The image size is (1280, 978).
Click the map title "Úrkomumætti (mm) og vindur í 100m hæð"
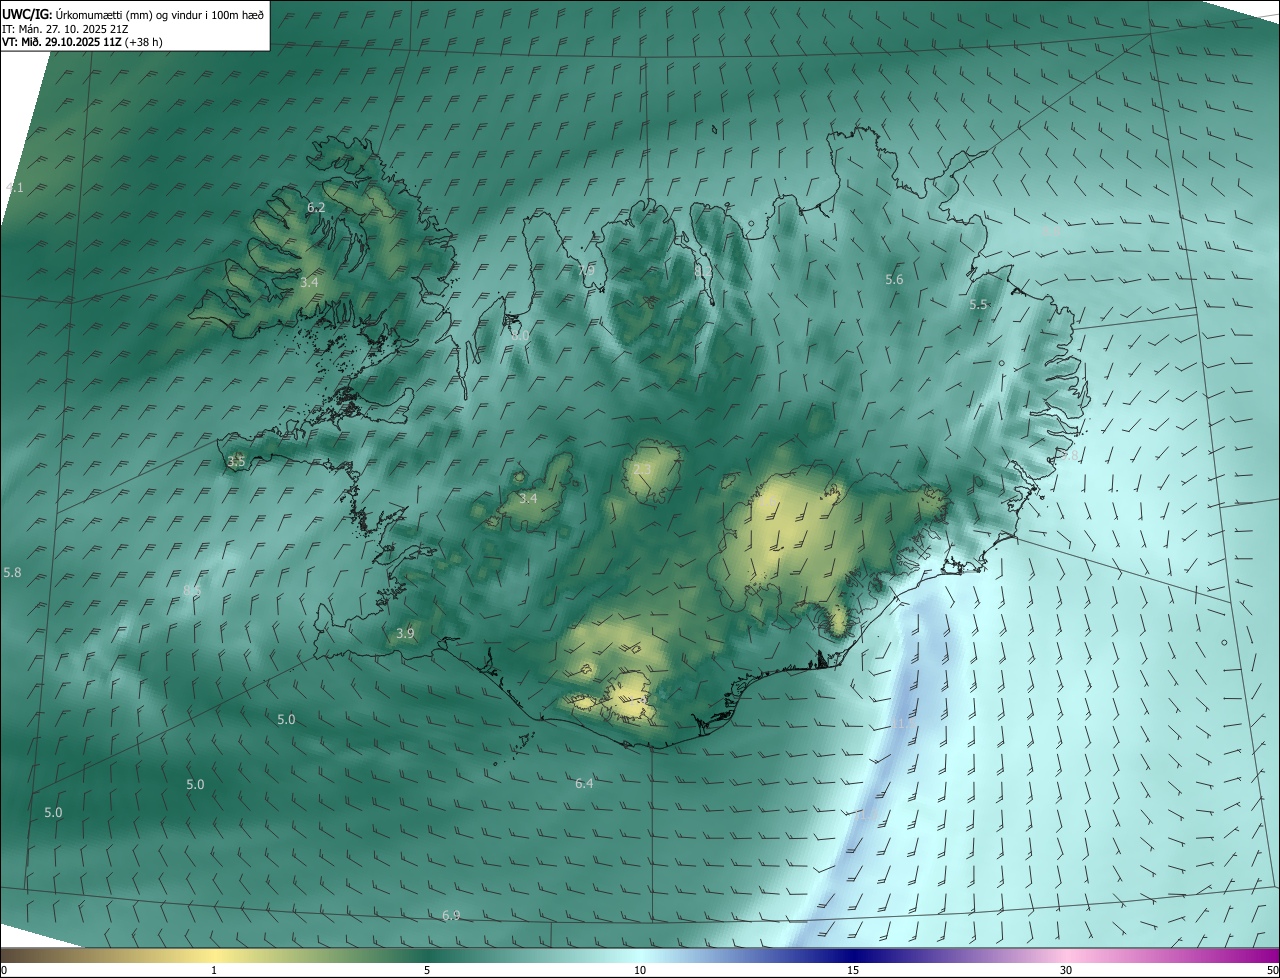(159, 14)
